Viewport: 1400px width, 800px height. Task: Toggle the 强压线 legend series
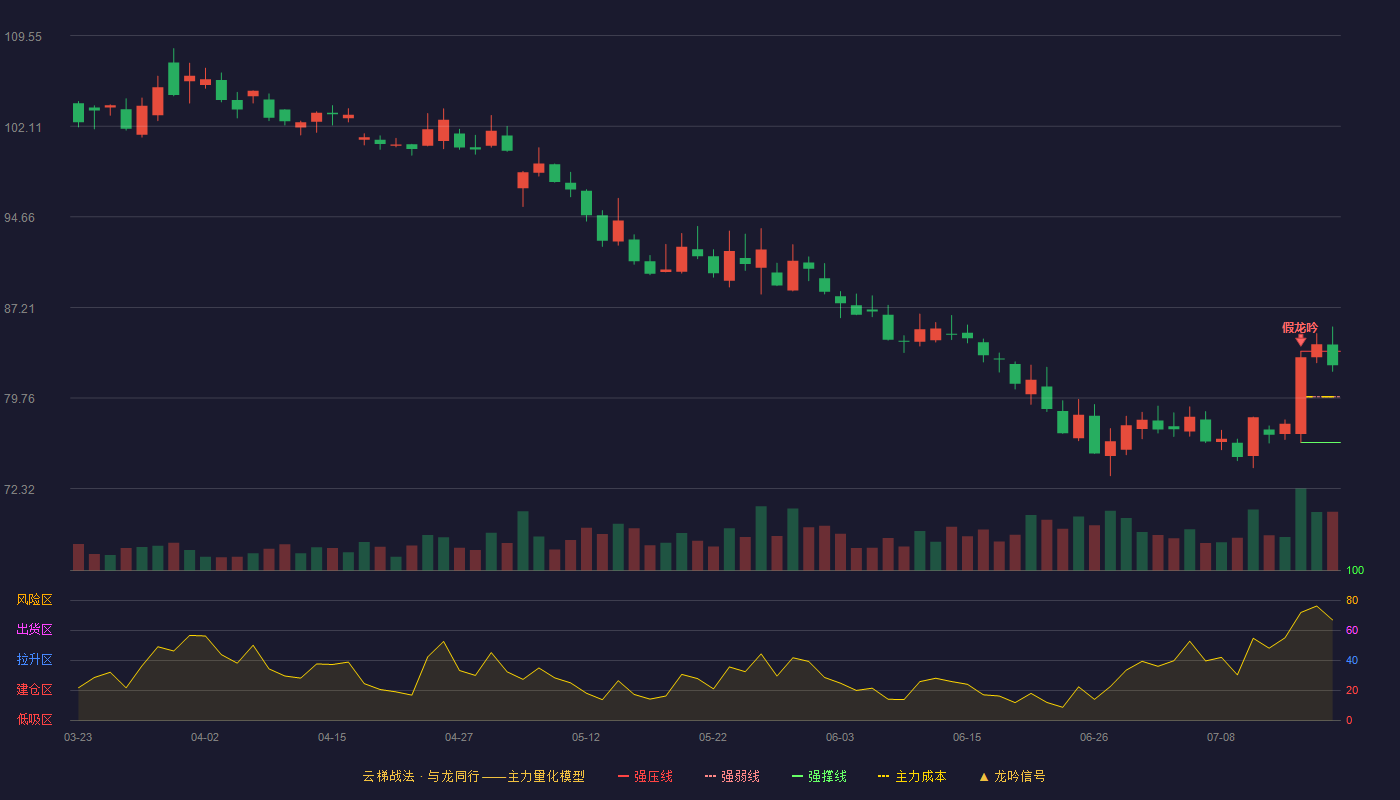[x=646, y=776]
